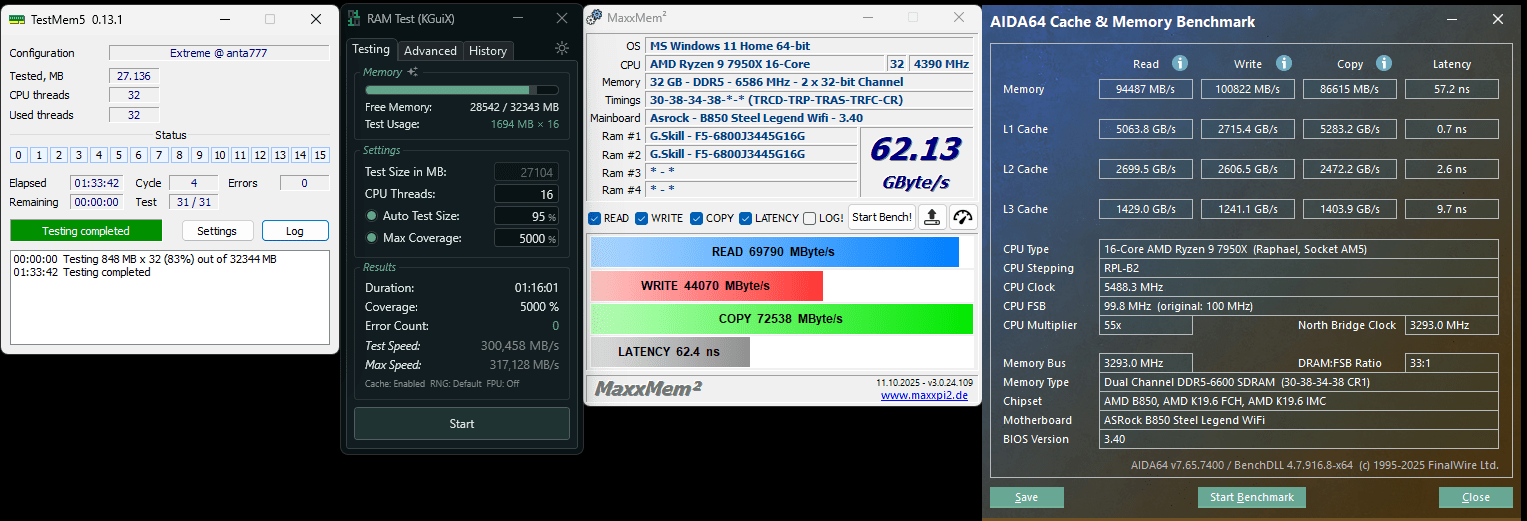Screen dimensions: 1527x521
Task: Click the Max Coverage 5000 % field
Action: (x=527, y=238)
